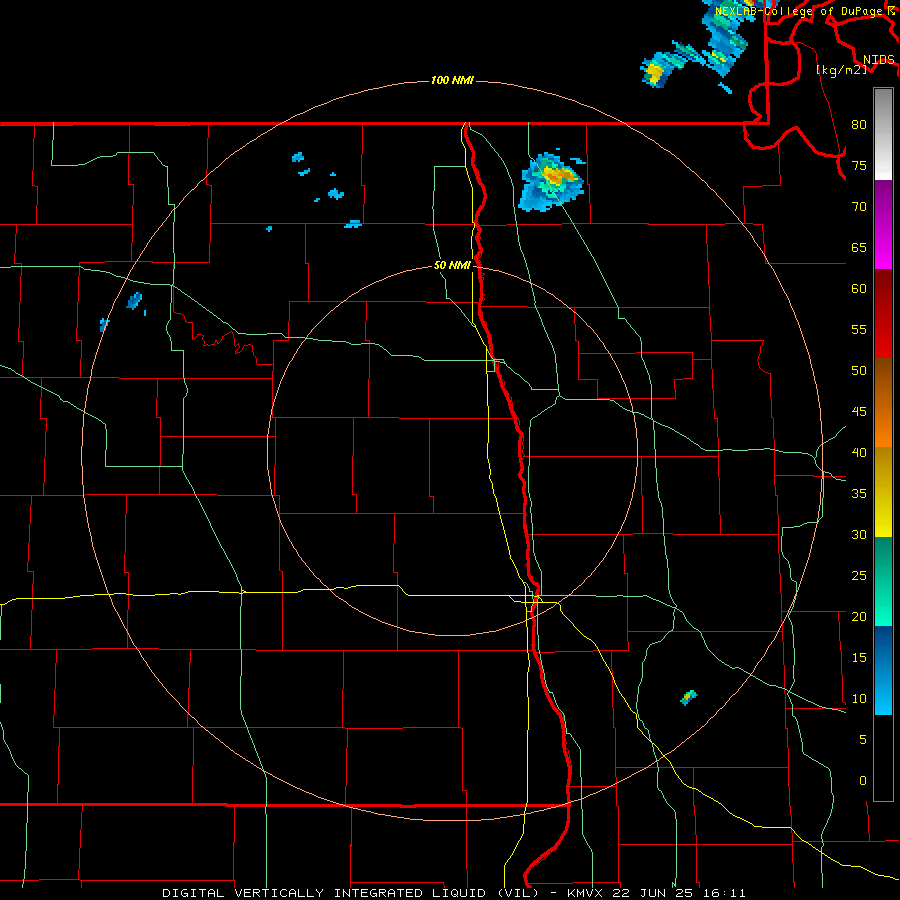Click the 80 value on the color scale
The height and width of the screenshot is (900, 900).
859,125
